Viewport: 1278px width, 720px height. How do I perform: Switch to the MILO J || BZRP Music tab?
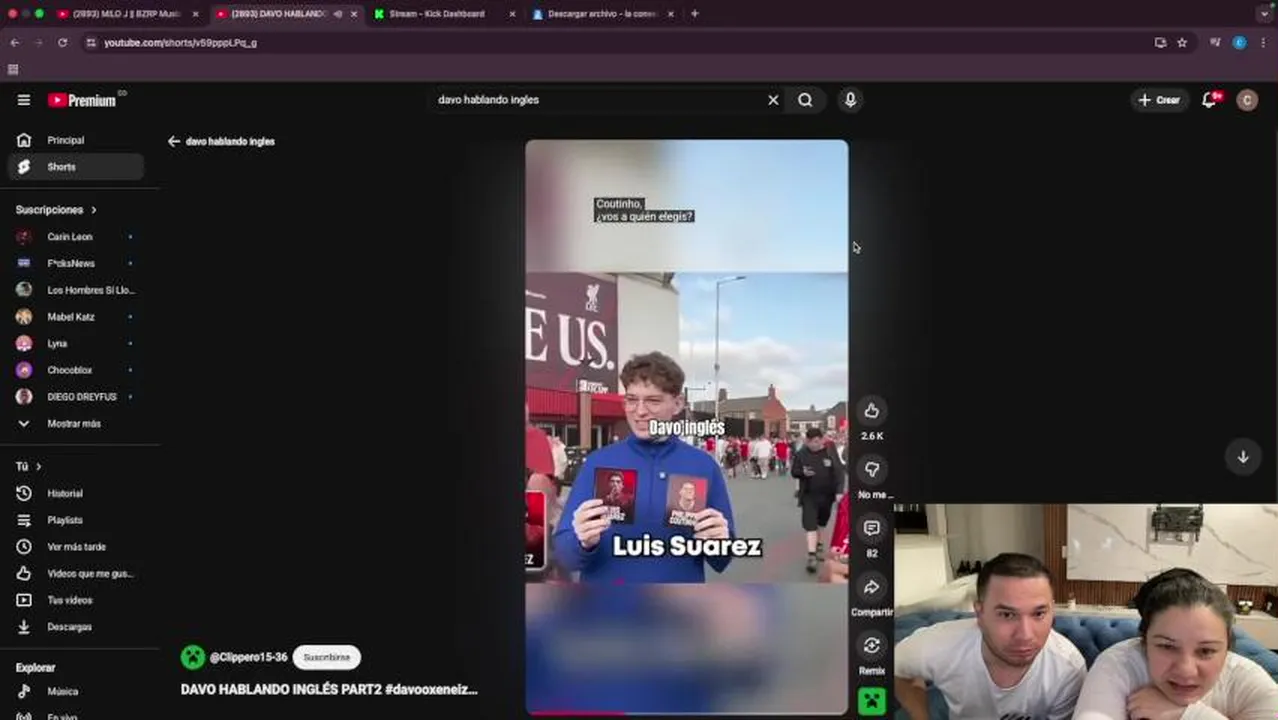coord(127,14)
